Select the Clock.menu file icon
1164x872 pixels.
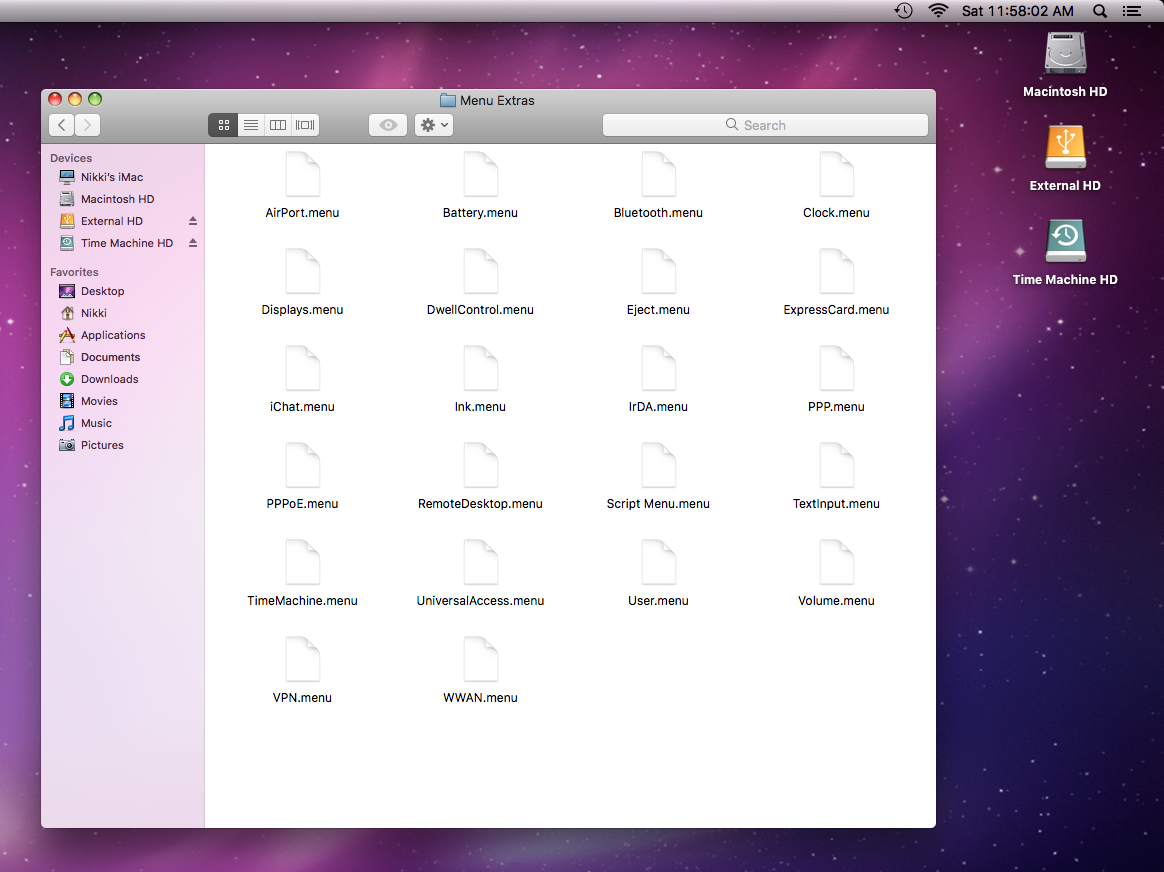pos(837,174)
